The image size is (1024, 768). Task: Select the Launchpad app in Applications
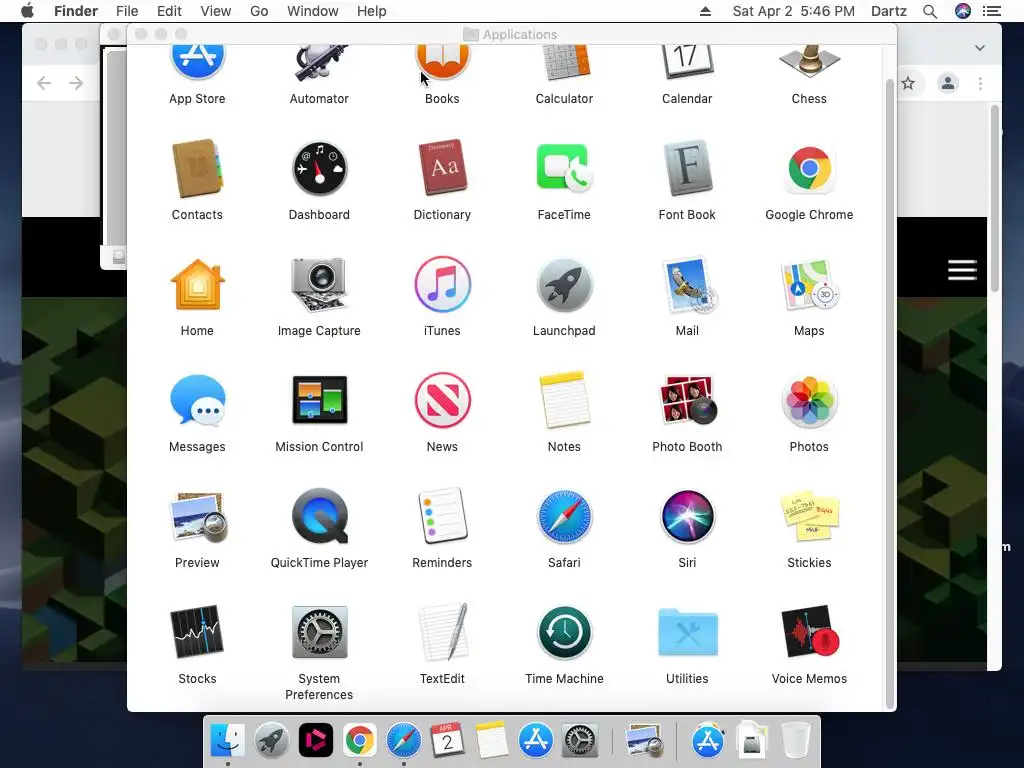pyautogui.click(x=564, y=285)
